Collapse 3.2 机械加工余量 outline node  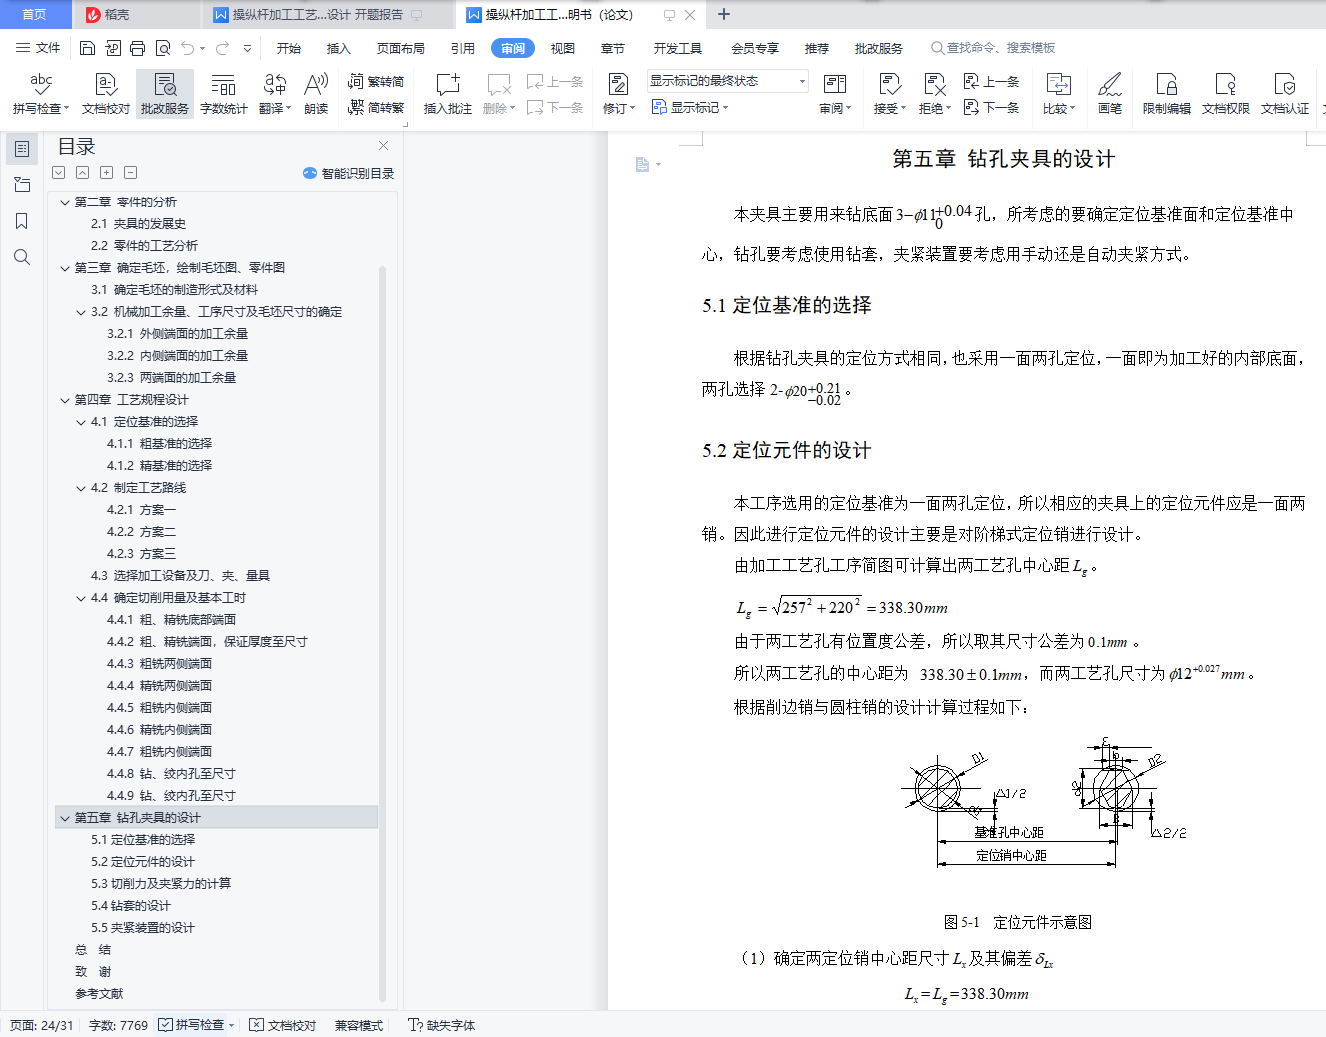pos(81,312)
